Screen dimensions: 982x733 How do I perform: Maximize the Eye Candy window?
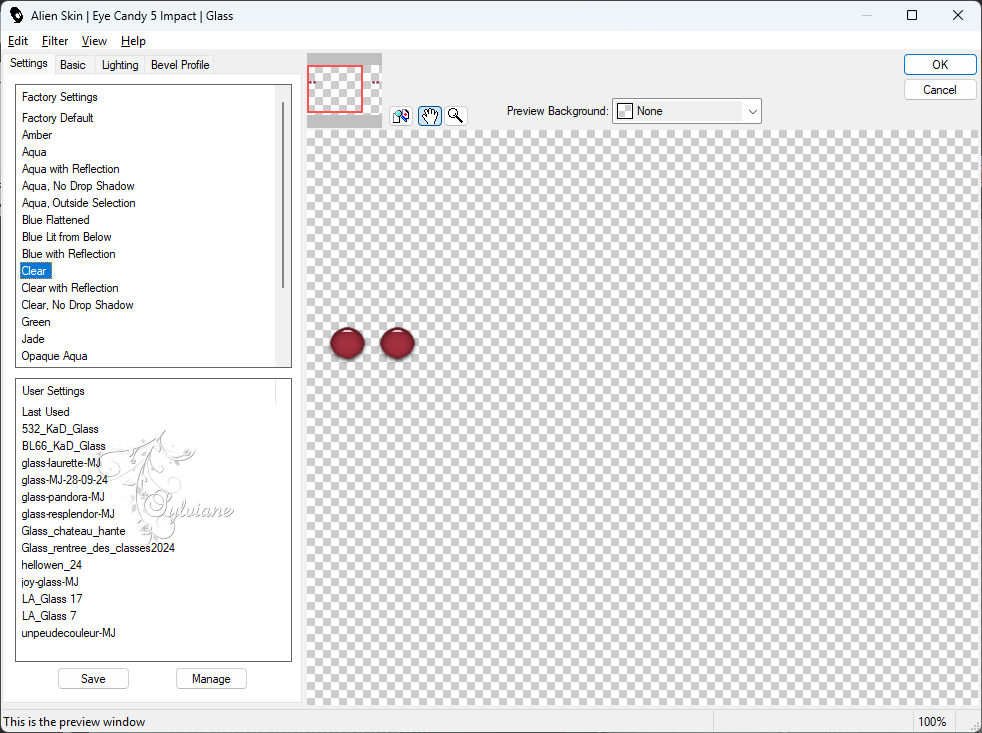912,15
